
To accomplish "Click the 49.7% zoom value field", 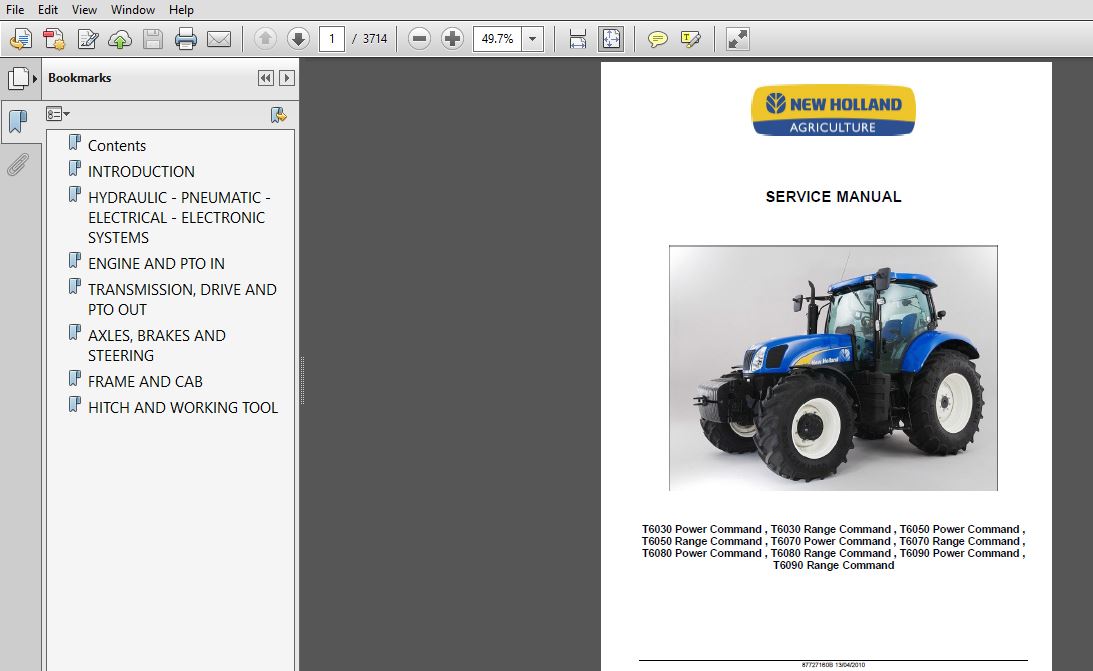I will 498,38.
